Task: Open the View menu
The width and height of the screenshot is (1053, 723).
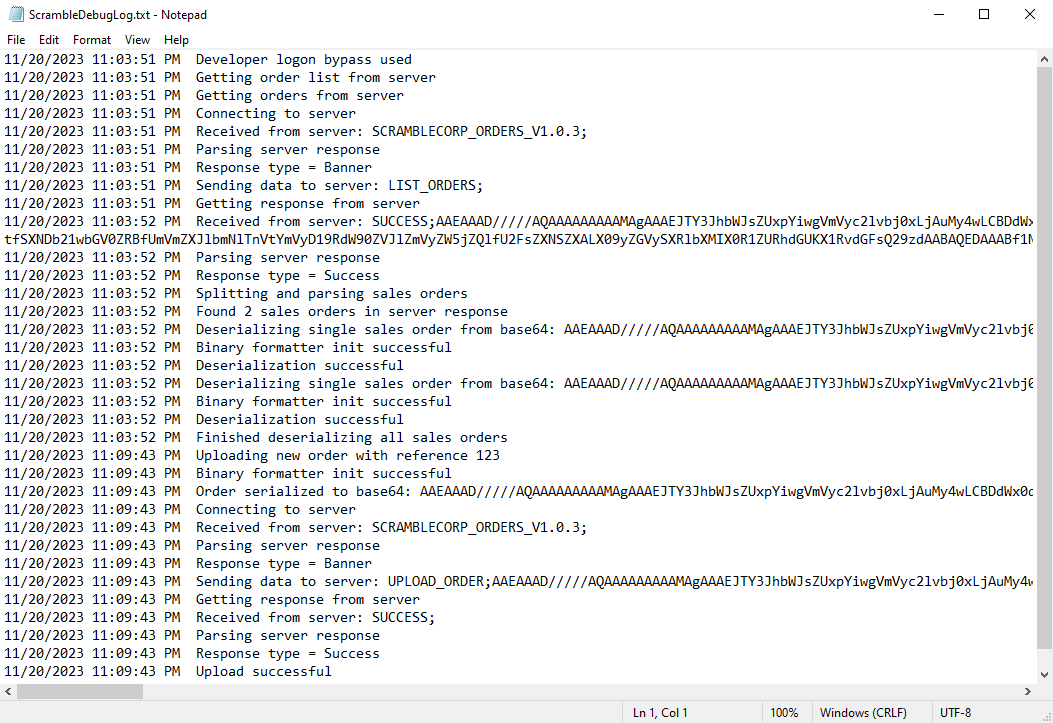Action: pyautogui.click(x=137, y=40)
